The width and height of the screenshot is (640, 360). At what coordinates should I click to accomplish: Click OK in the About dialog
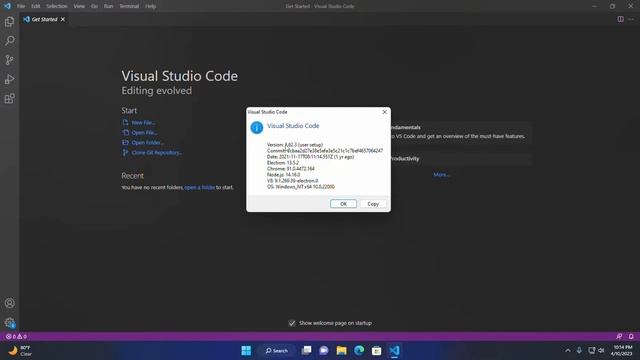(343, 204)
